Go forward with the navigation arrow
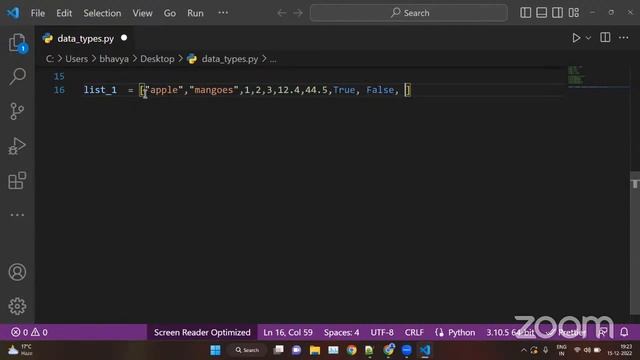 coord(298,13)
